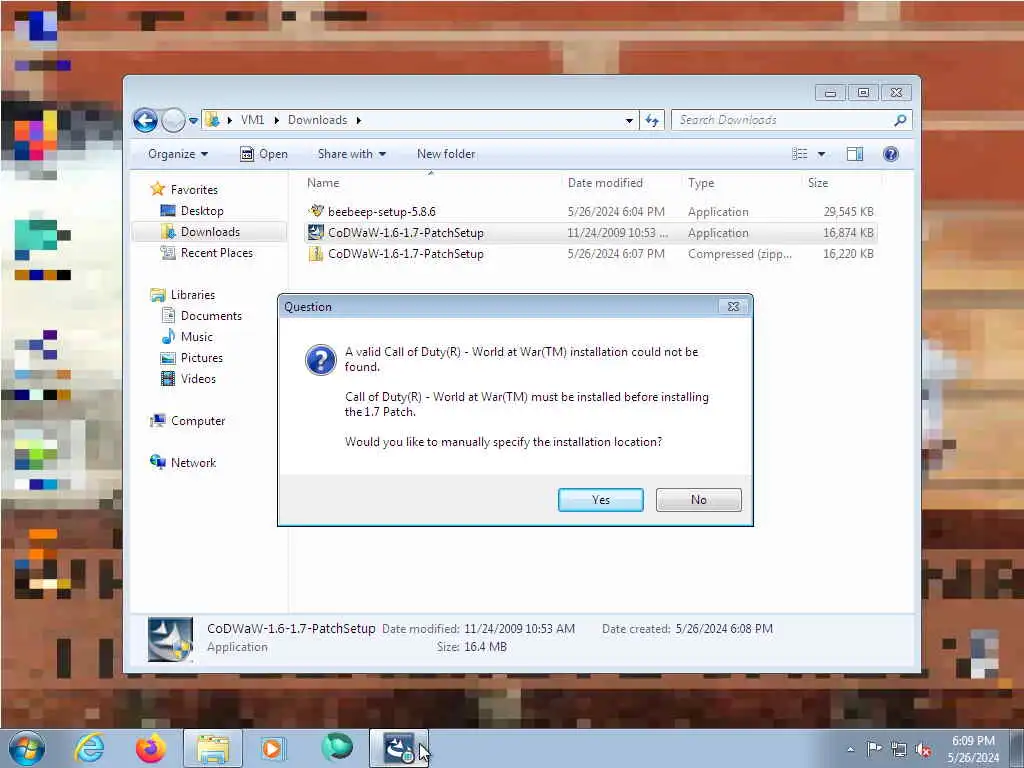This screenshot has width=1024, height=768.
Task: Click the network tray icon
Action: [899, 749]
